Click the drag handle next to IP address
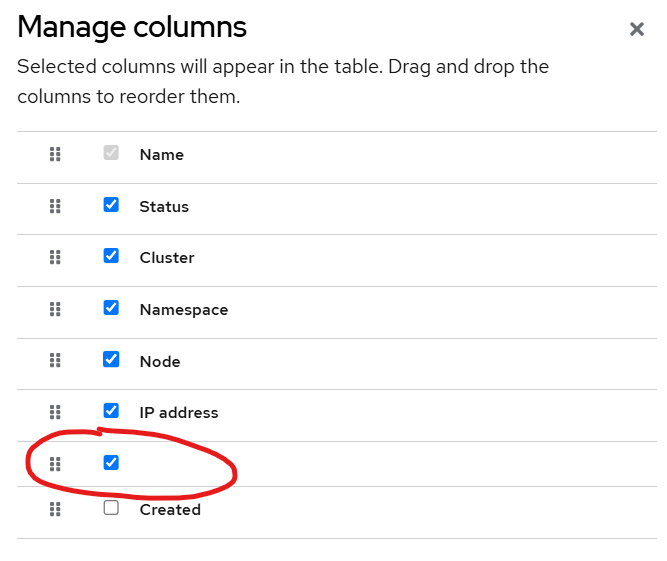 click(55, 412)
